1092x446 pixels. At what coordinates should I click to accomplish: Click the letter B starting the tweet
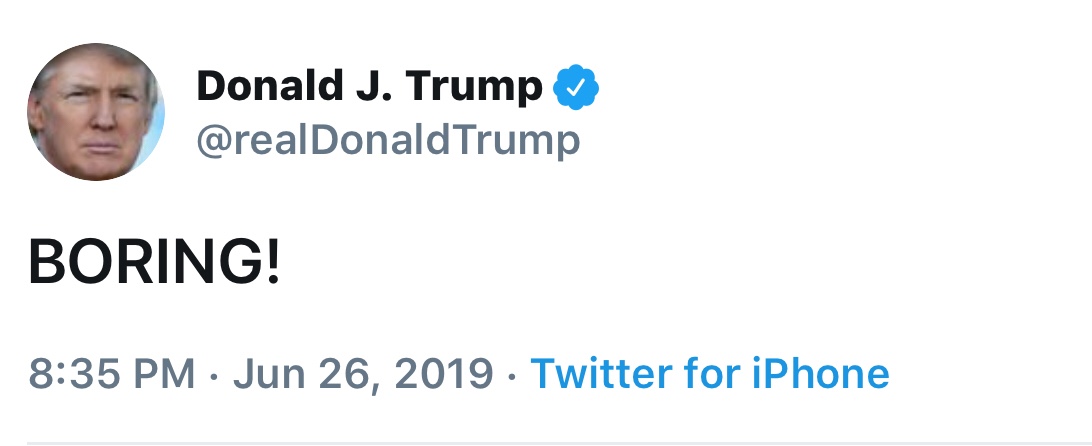[45, 262]
